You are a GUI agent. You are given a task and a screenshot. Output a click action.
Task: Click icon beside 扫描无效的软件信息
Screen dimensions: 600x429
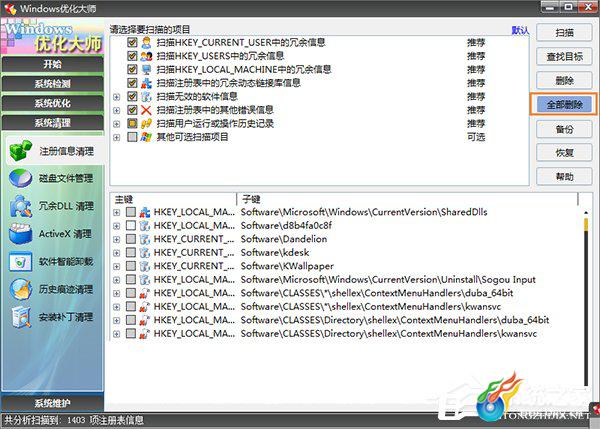click(146, 96)
